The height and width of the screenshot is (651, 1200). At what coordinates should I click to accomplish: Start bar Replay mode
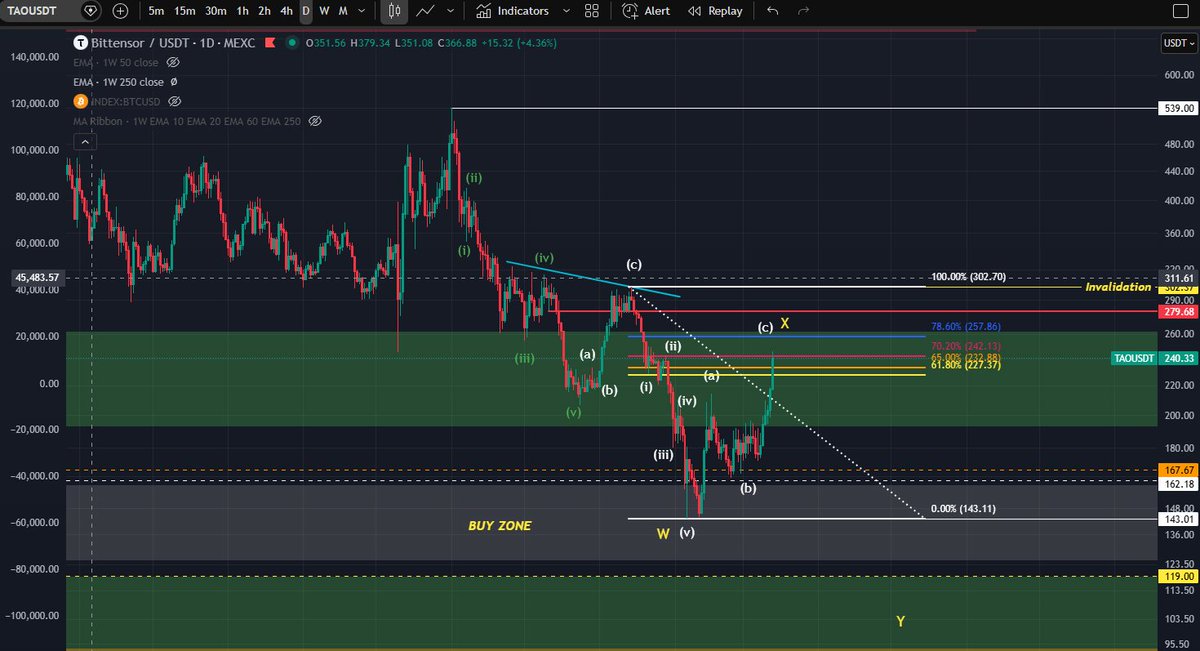coord(715,11)
